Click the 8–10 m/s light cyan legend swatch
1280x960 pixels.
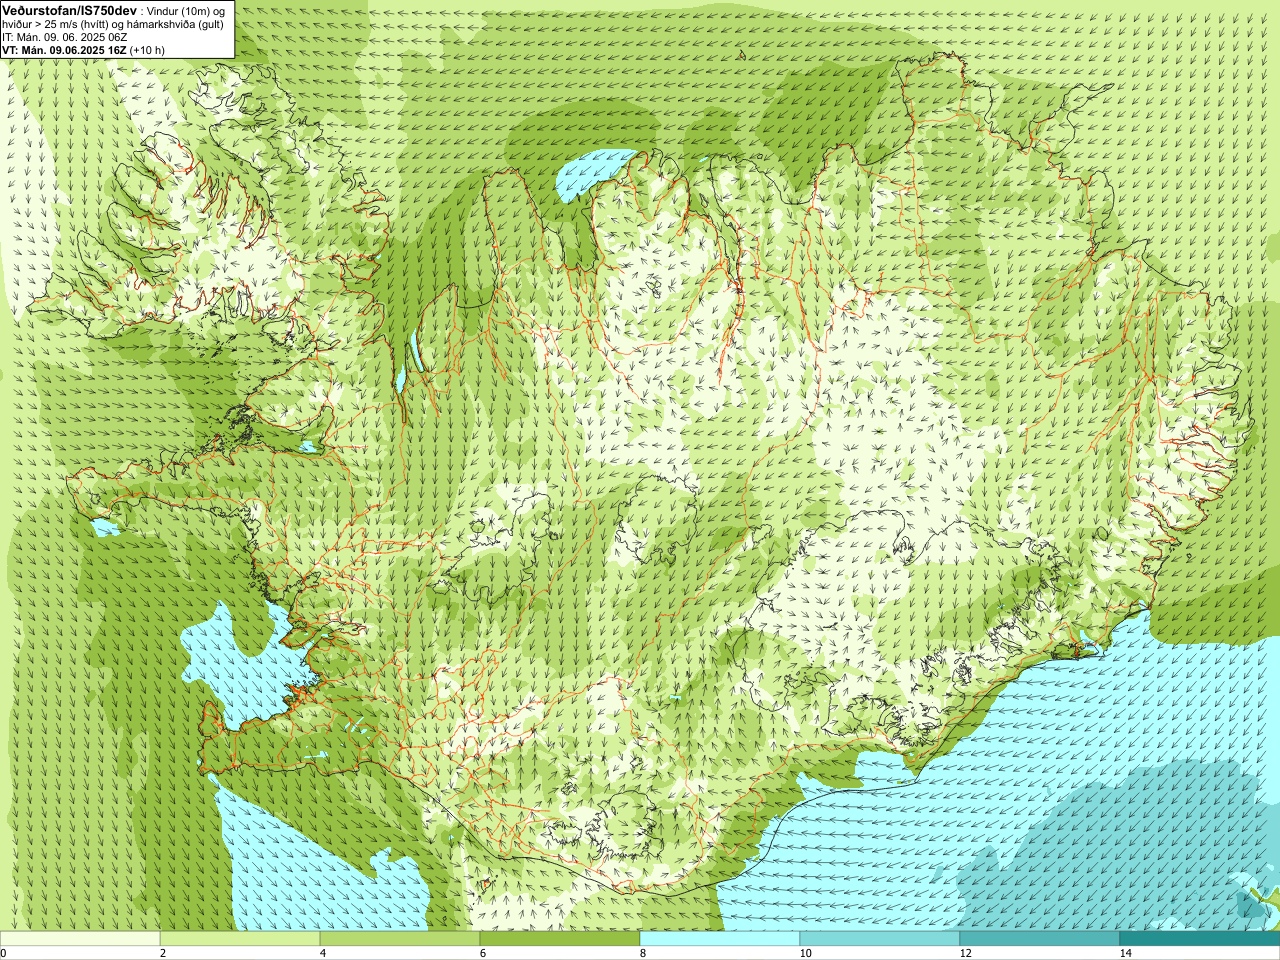tap(720, 939)
